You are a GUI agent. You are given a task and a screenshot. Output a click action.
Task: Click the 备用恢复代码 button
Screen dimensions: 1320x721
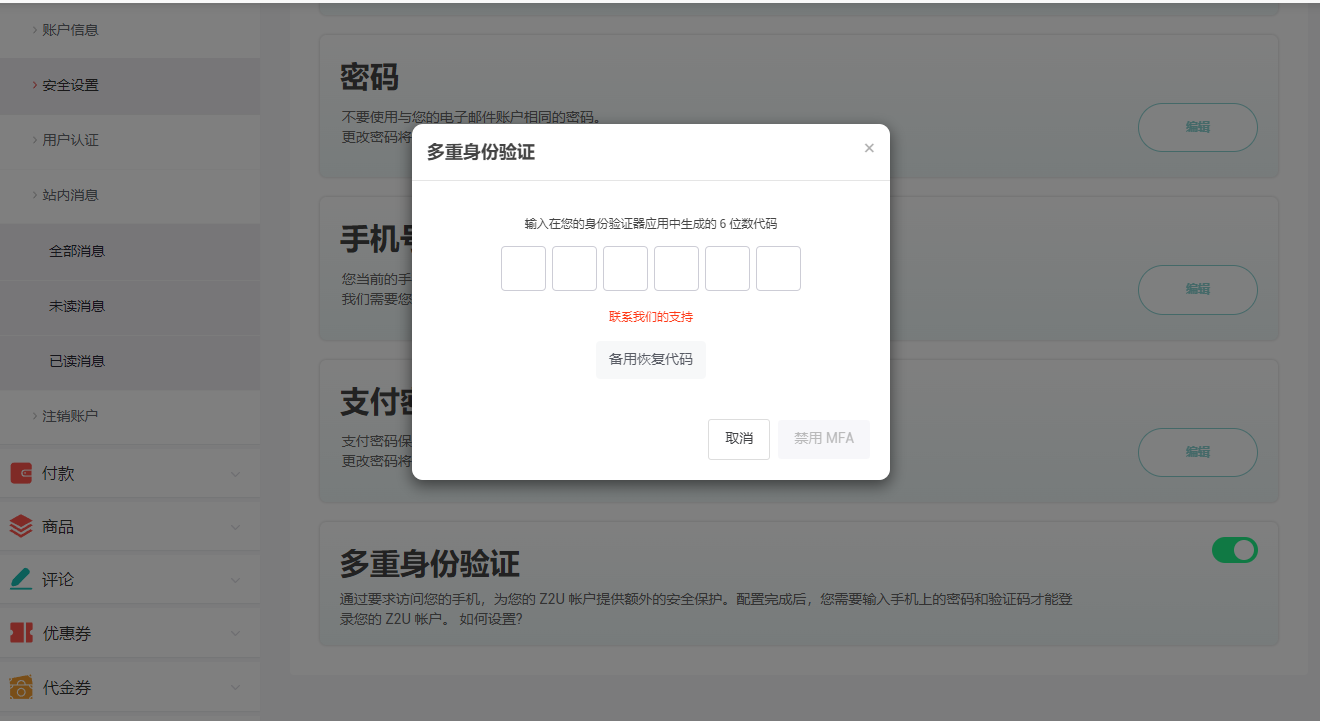[651, 359]
